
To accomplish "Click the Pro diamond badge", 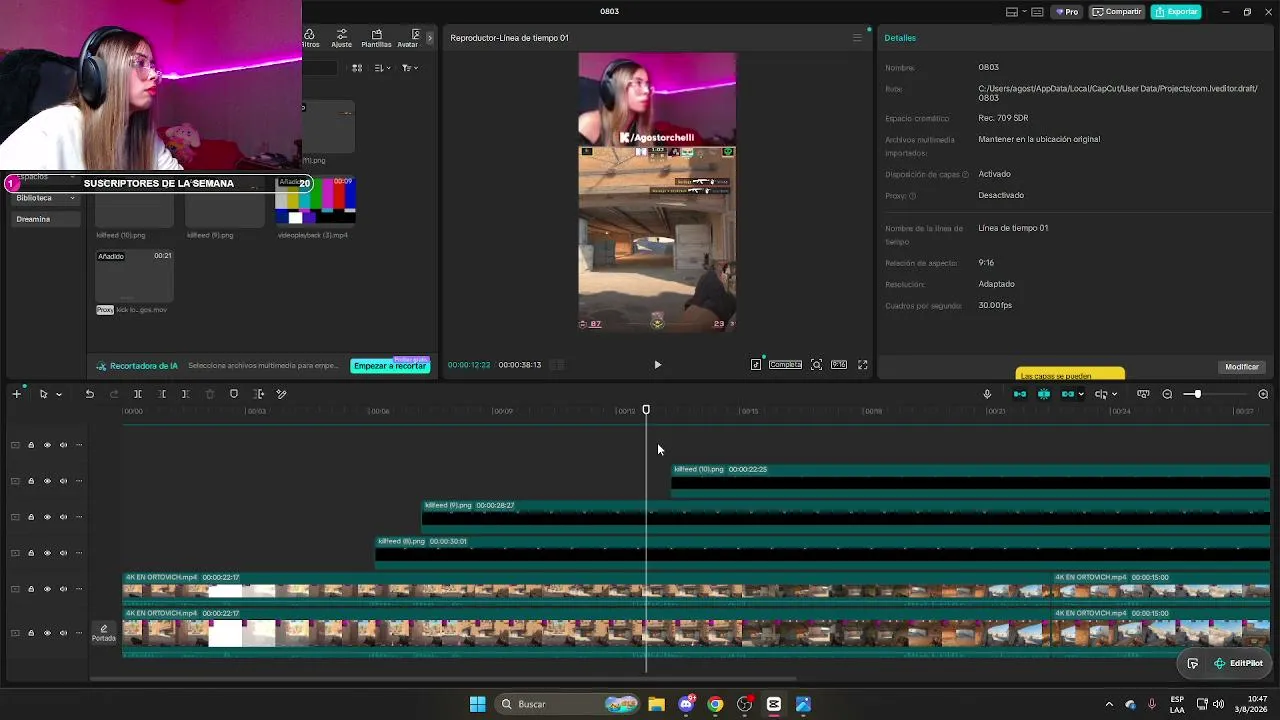I will (1066, 12).
